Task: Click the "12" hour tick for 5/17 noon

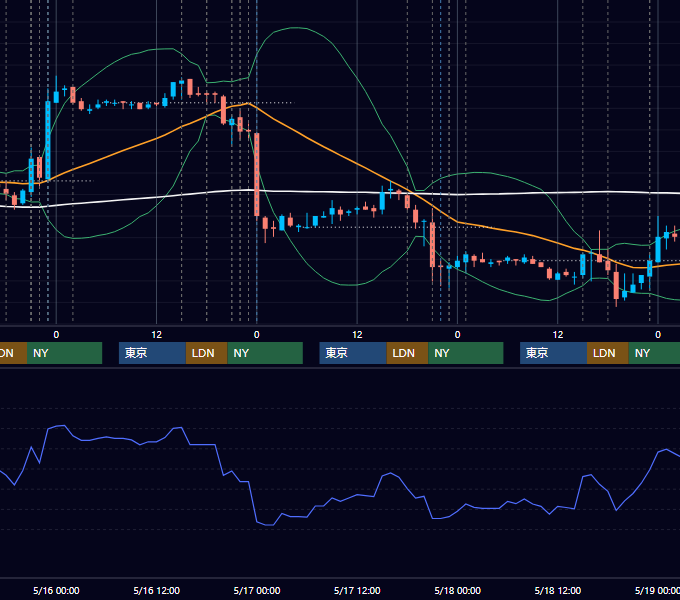Action: (x=357, y=335)
